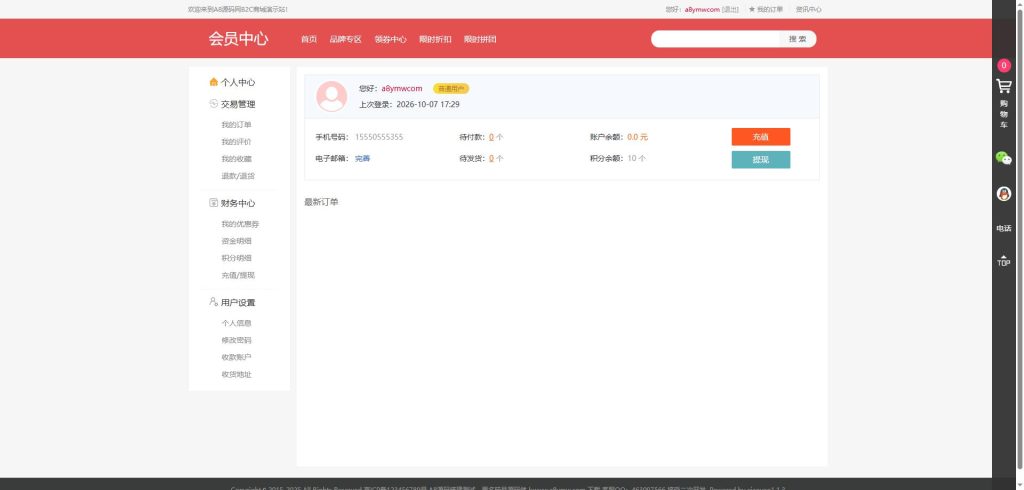This screenshot has height=490, width=1024.
Task: Select 个人中心 in the left sidebar
Action: click(x=238, y=82)
